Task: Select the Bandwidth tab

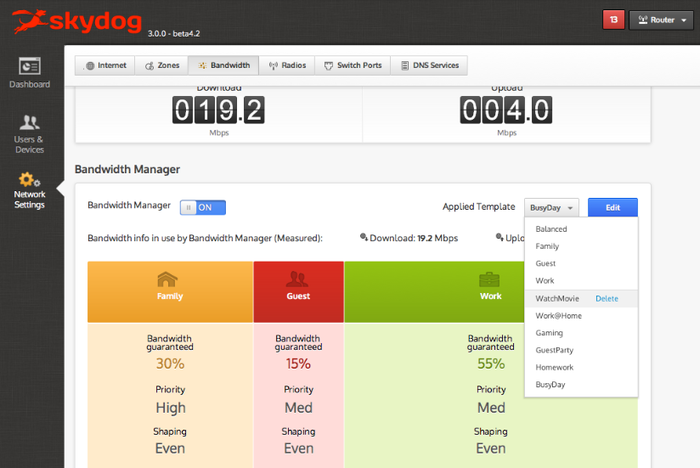Action: coord(224,65)
